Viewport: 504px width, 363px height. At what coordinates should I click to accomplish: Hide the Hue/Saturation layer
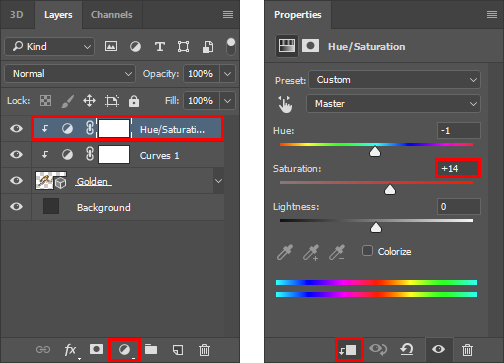point(16,128)
